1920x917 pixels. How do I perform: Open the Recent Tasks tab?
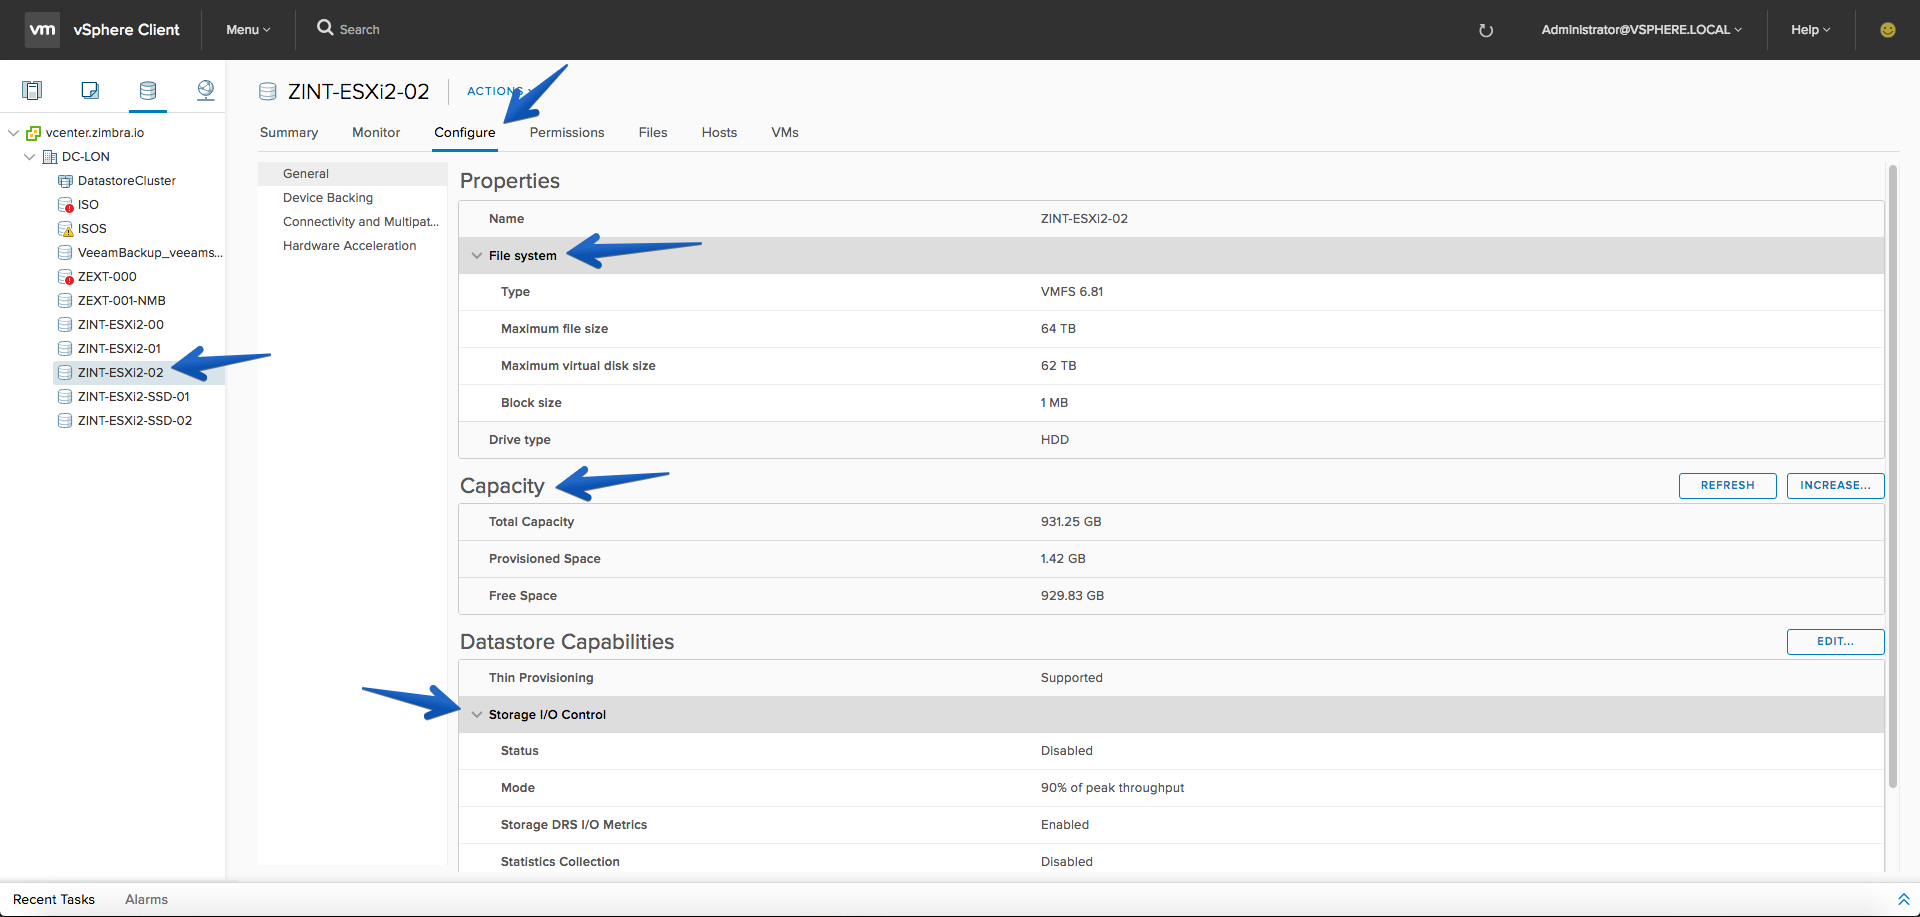(54, 900)
